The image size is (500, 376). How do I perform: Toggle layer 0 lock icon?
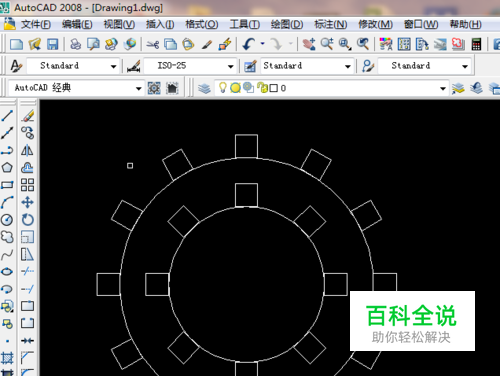tap(262, 88)
